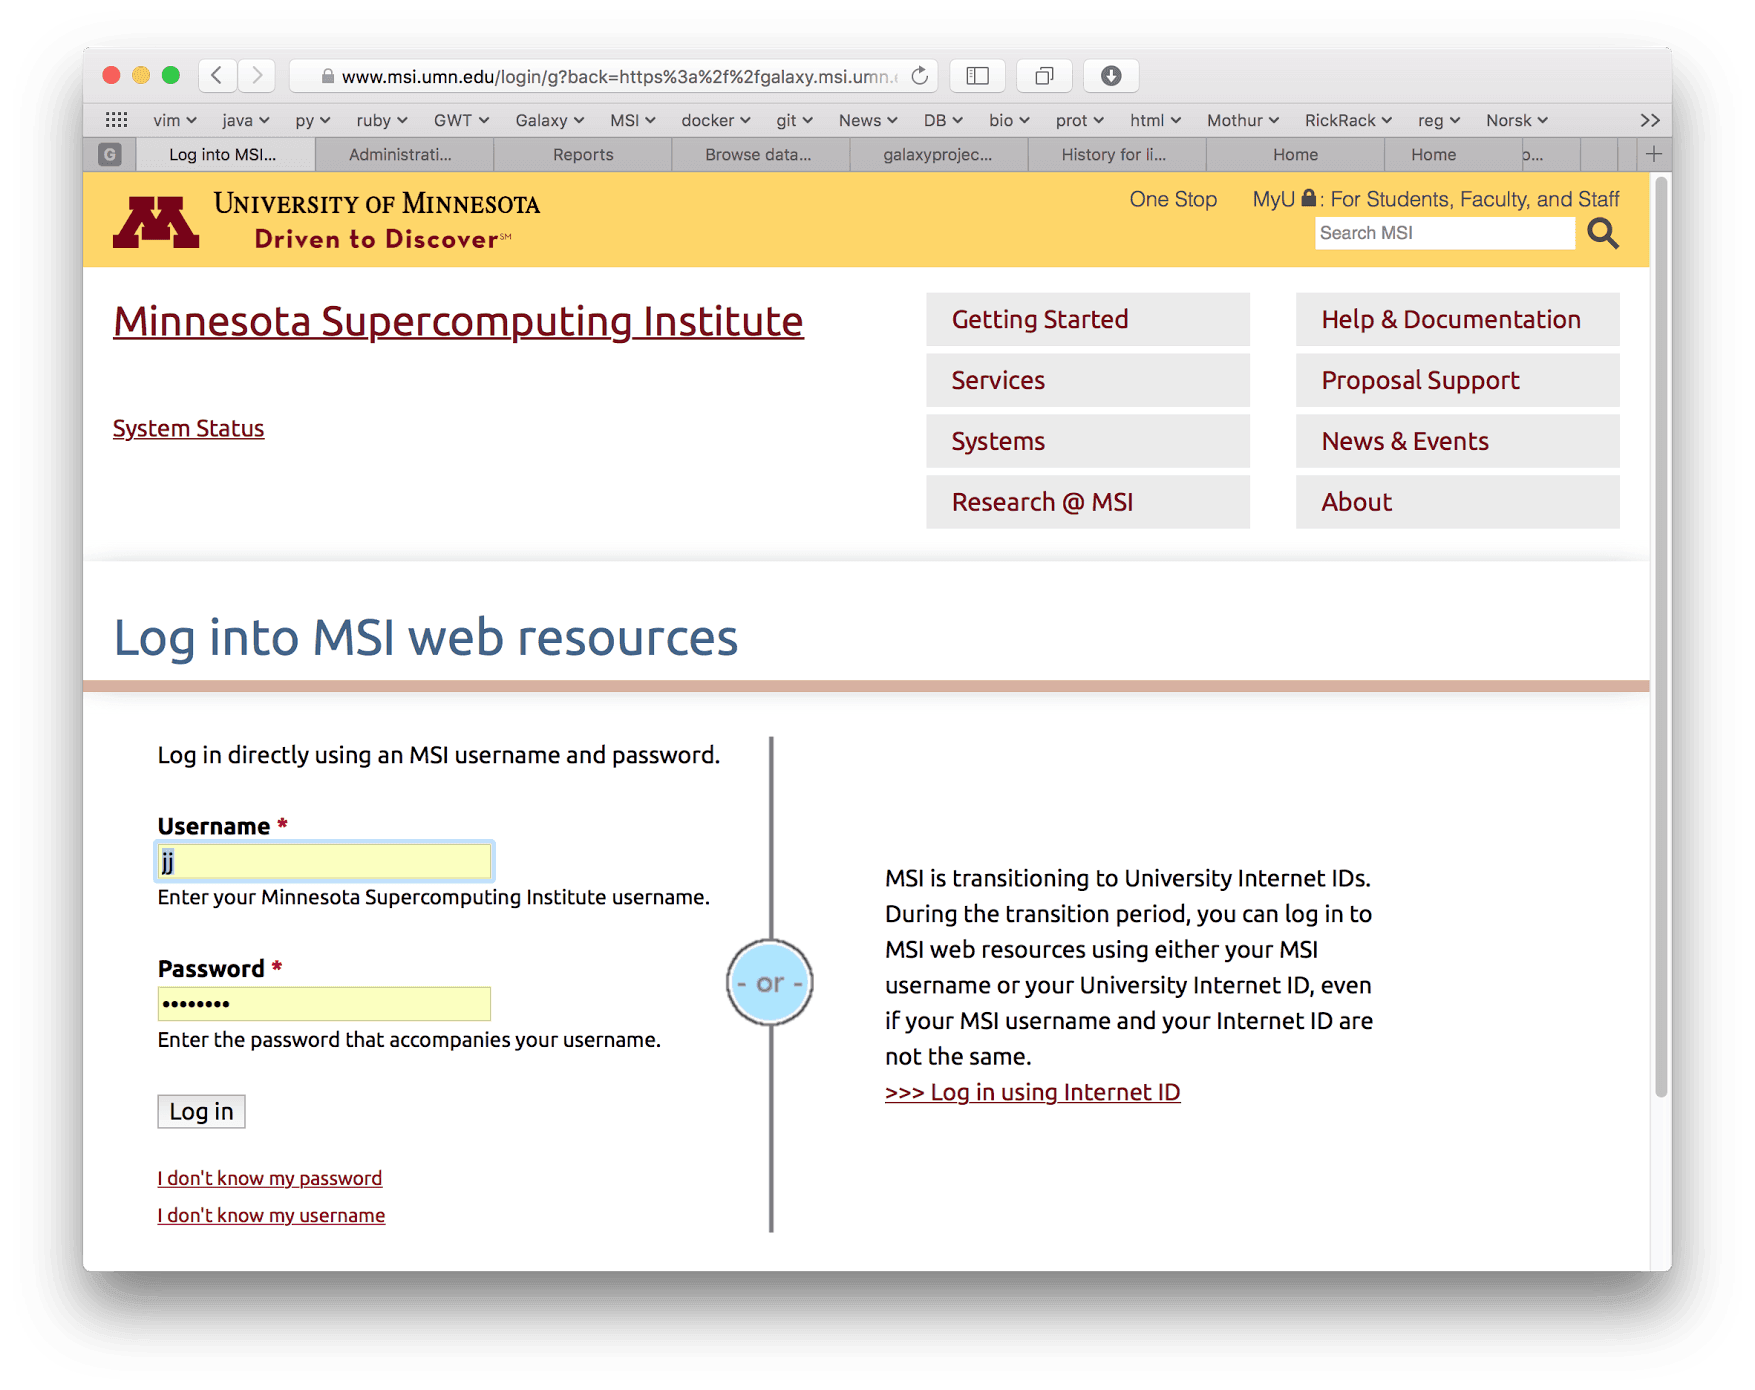The height and width of the screenshot is (1390, 1755).
Task: Click the University of Minnesota M logo
Action: (155, 221)
